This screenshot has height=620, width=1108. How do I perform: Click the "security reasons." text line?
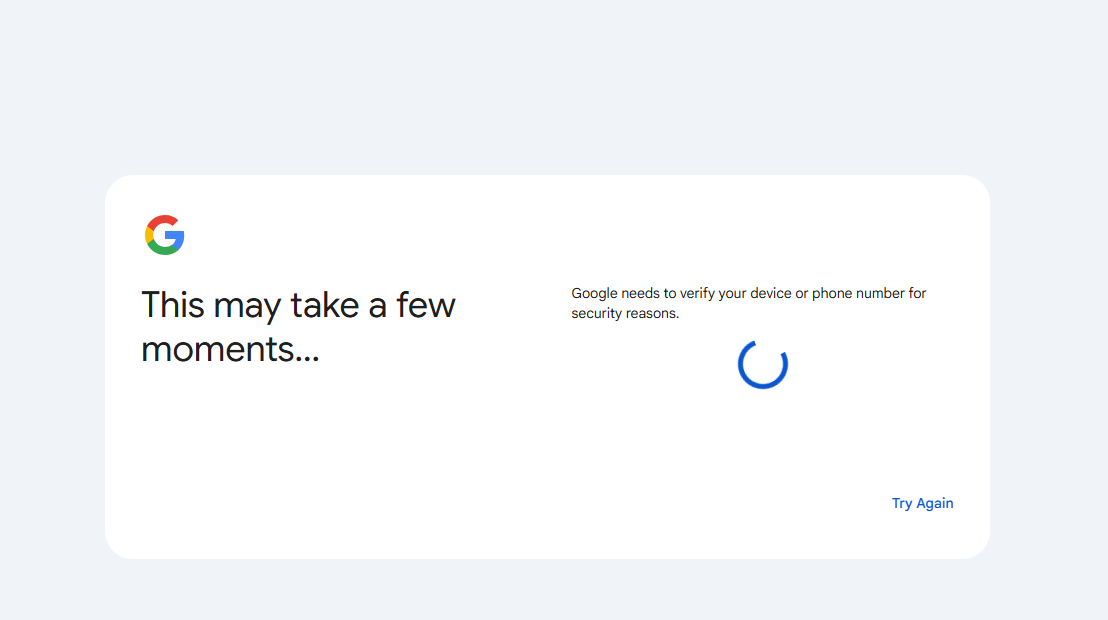click(x=625, y=313)
